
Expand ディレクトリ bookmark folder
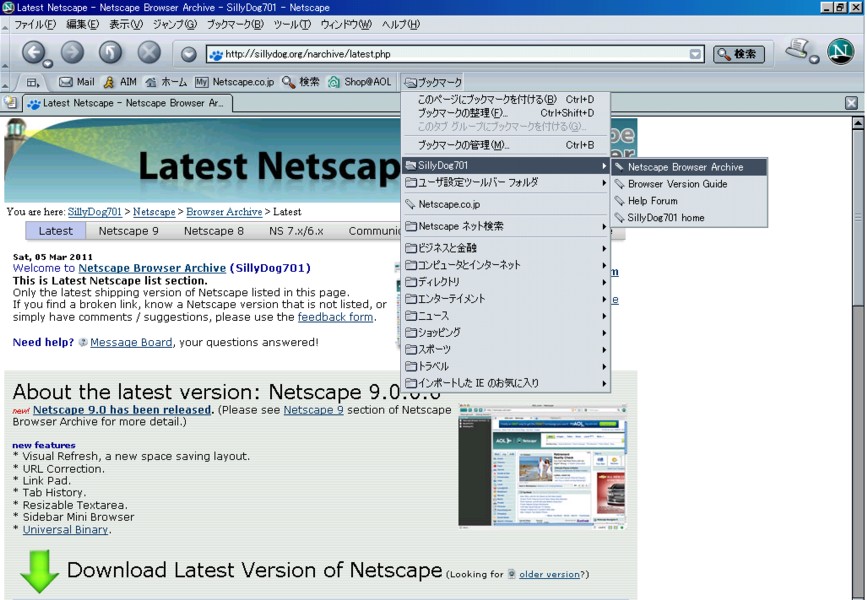coord(505,282)
